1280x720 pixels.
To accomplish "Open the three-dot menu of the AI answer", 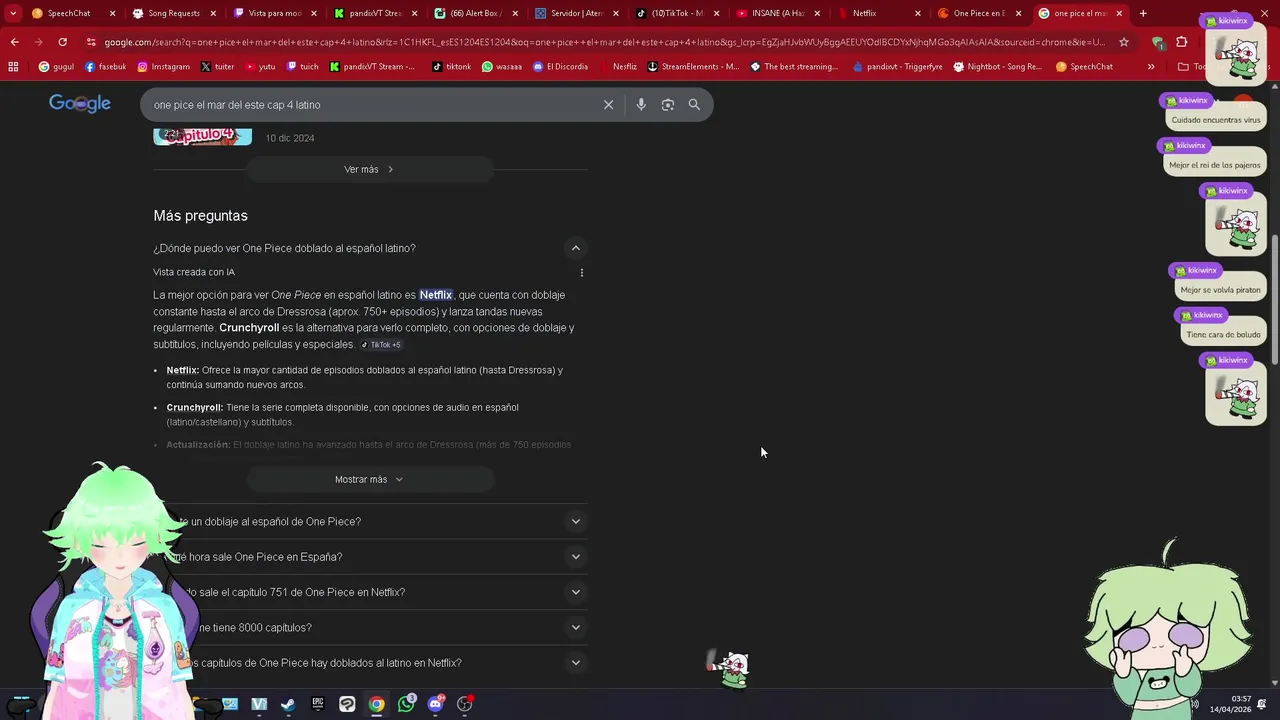I will (582, 272).
